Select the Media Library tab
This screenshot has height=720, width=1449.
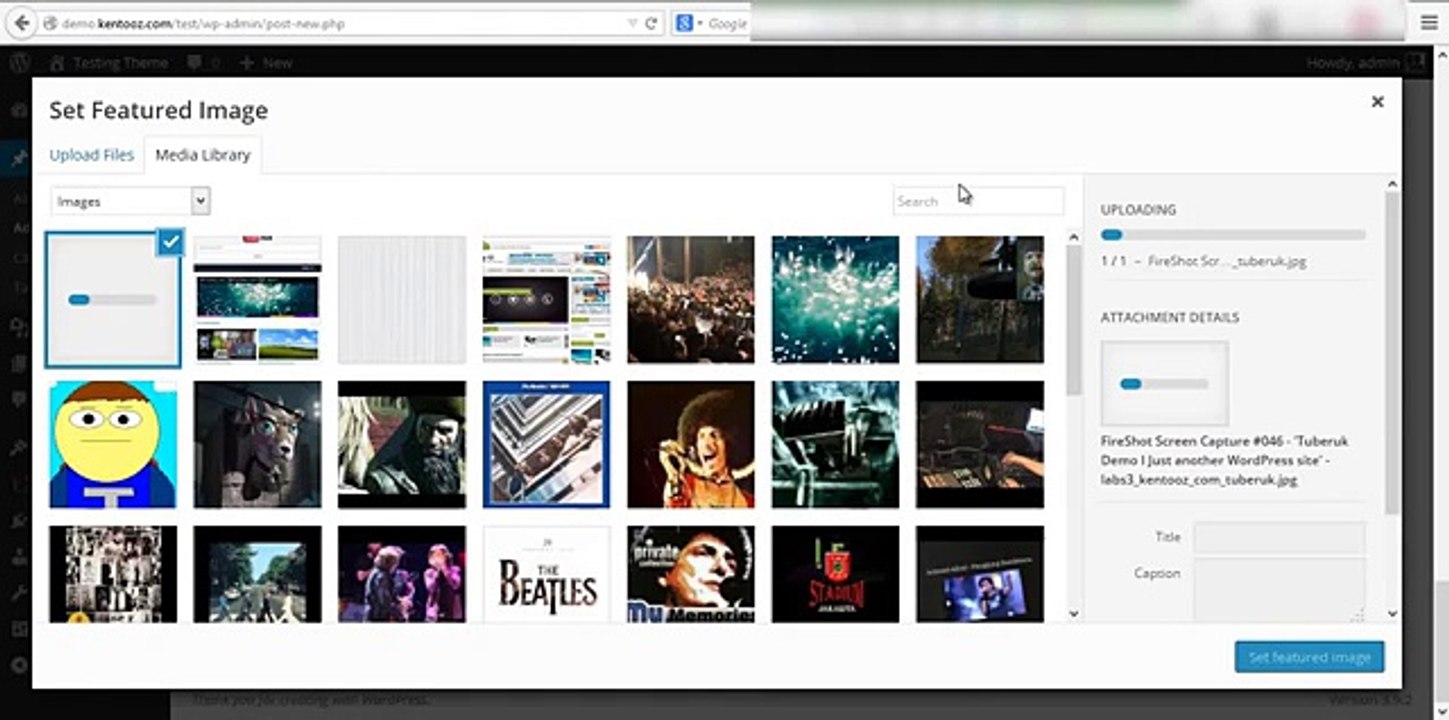point(203,155)
